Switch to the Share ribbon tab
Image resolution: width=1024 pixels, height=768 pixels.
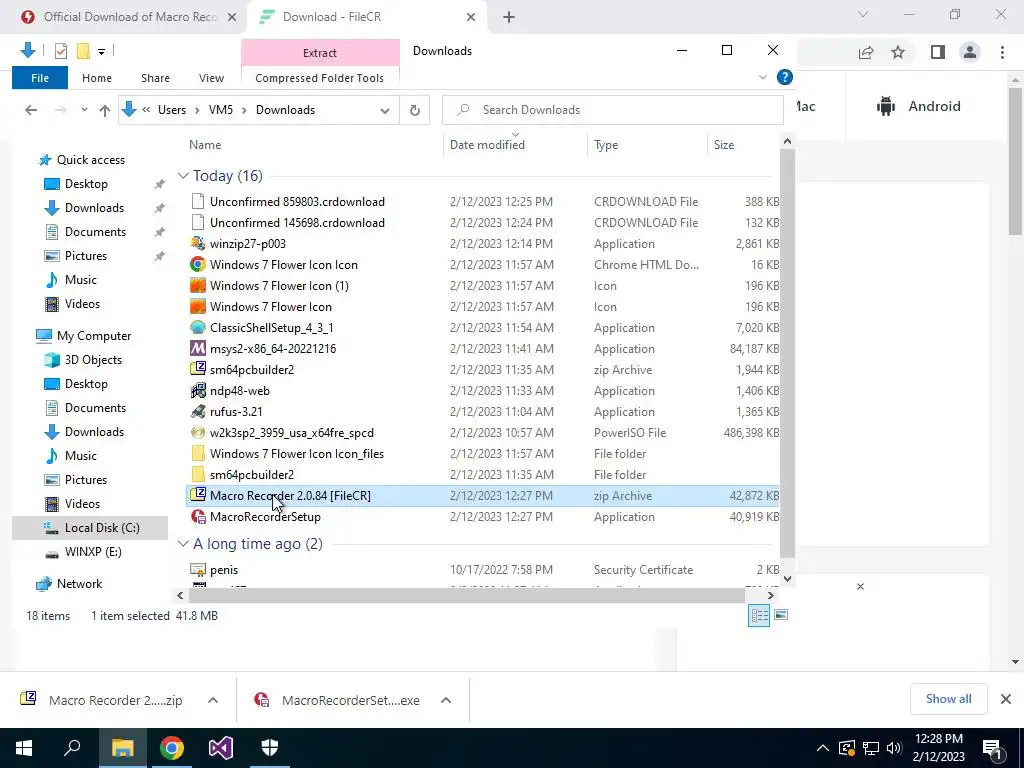click(x=155, y=78)
